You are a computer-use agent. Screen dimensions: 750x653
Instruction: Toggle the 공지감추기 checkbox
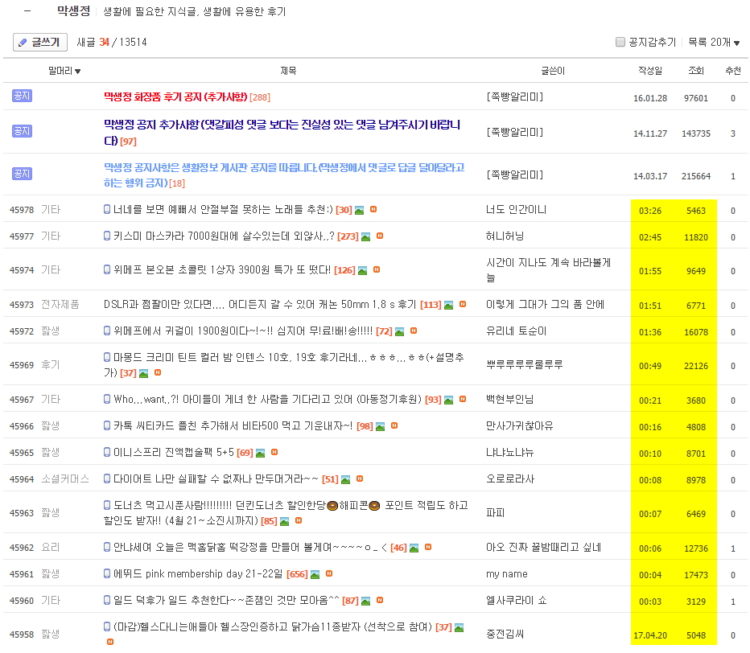[620, 42]
